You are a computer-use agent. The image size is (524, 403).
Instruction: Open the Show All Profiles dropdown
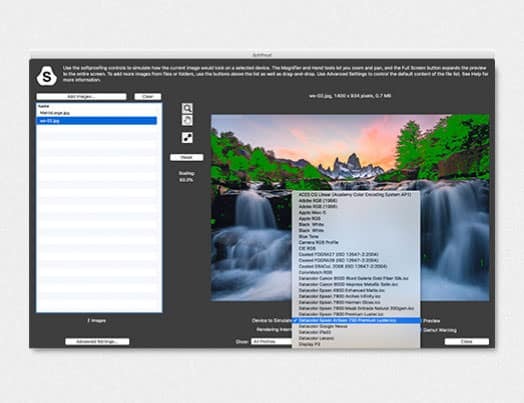(271, 342)
